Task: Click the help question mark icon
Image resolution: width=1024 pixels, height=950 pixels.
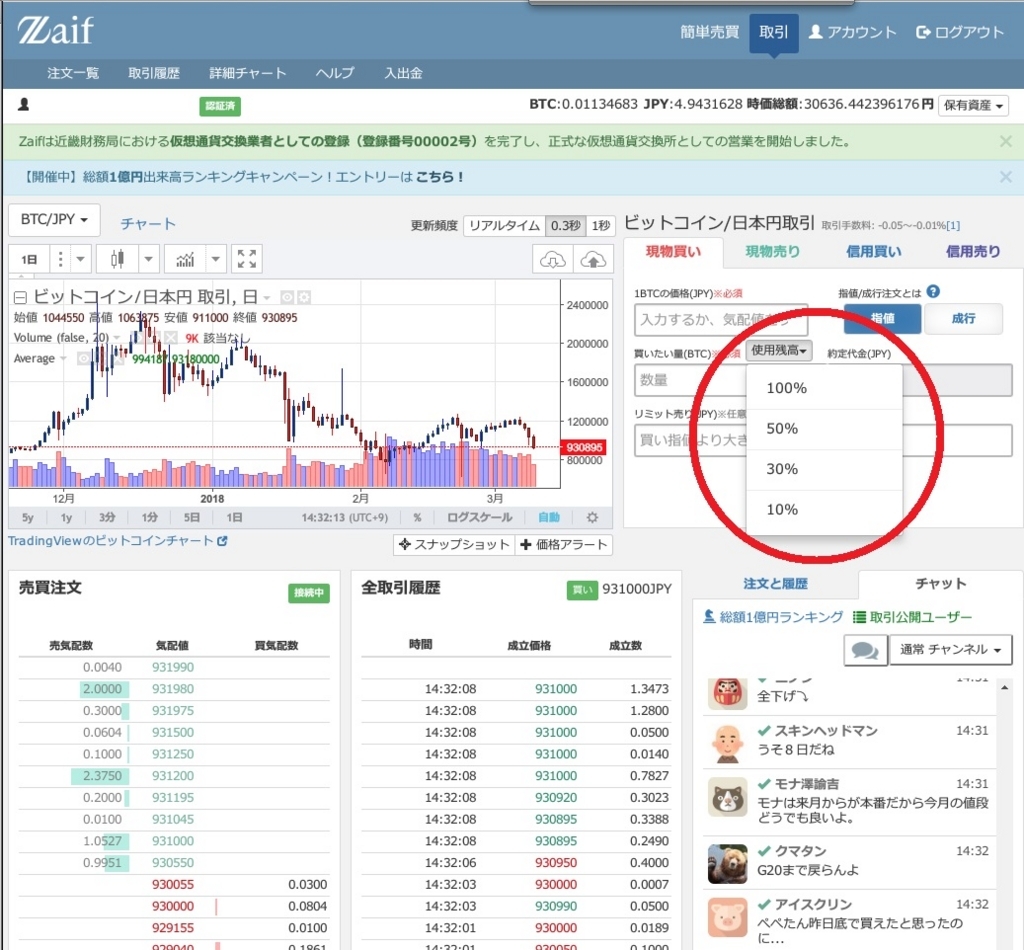Action: [x=933, y=292]
